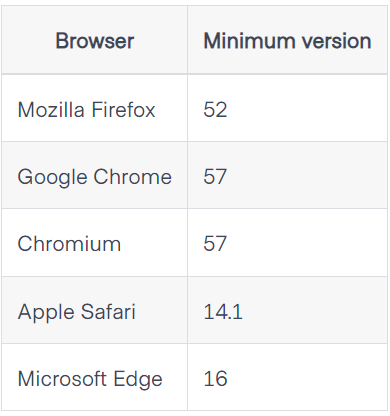Click the word Chrome in second row
This screenshot has height=416, width=390.
point(133,177)
